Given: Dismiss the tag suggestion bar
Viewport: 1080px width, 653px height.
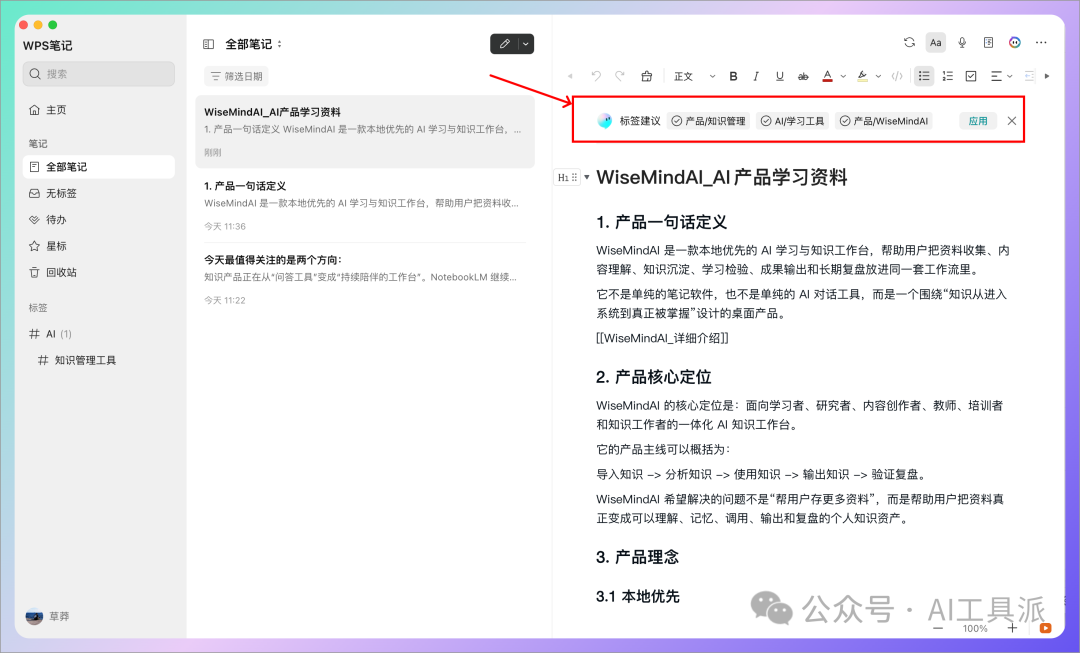Looking at the screenshot, I should [x=1012, y=121].
